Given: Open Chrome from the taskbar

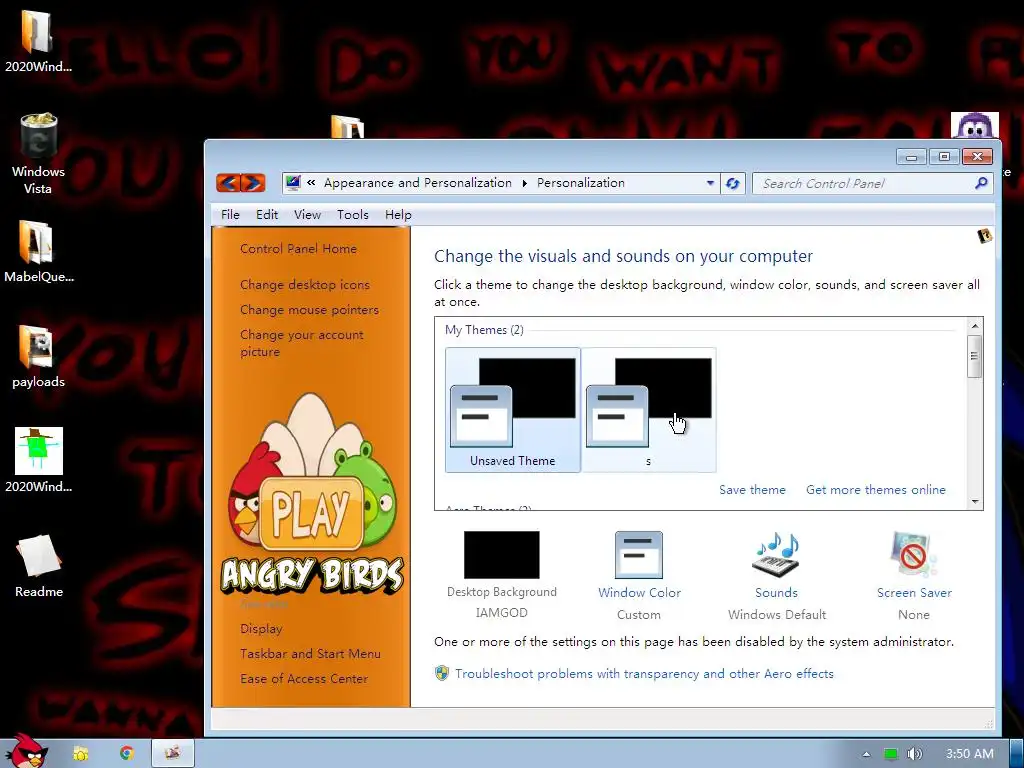Looking at the screenshot, I should click(127, 754).
